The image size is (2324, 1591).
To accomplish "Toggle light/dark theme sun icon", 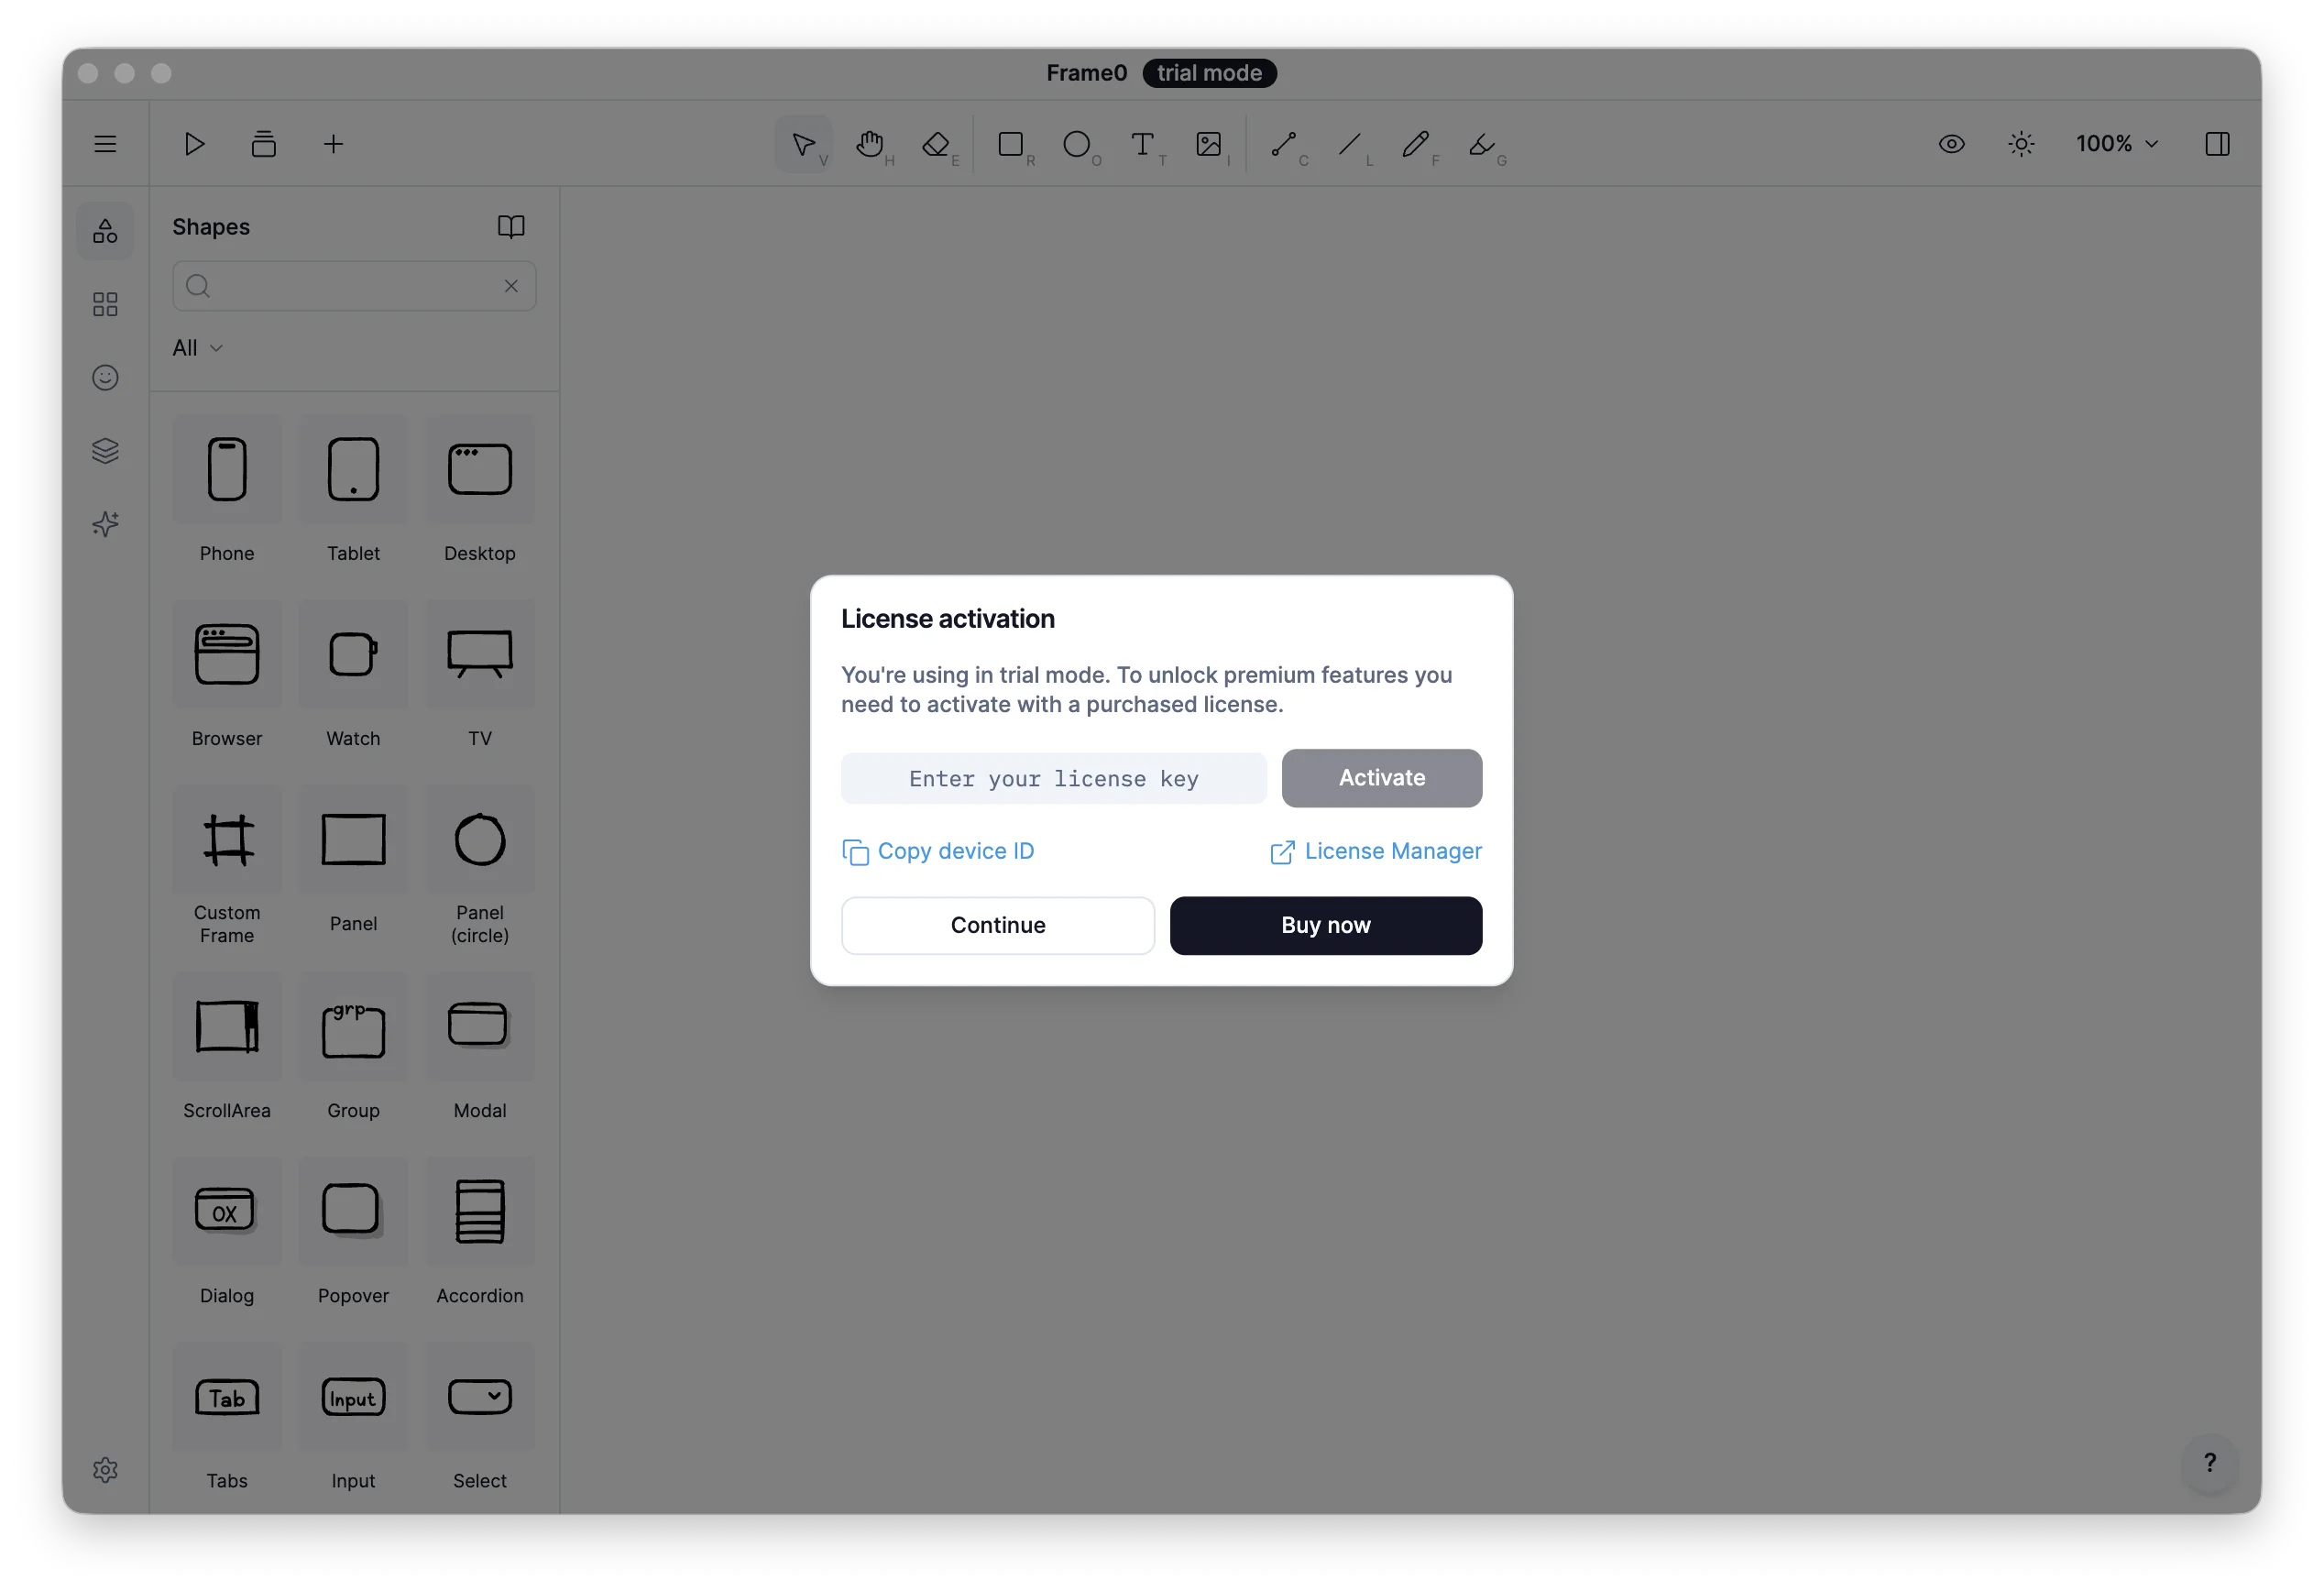I will point(2021,144).
